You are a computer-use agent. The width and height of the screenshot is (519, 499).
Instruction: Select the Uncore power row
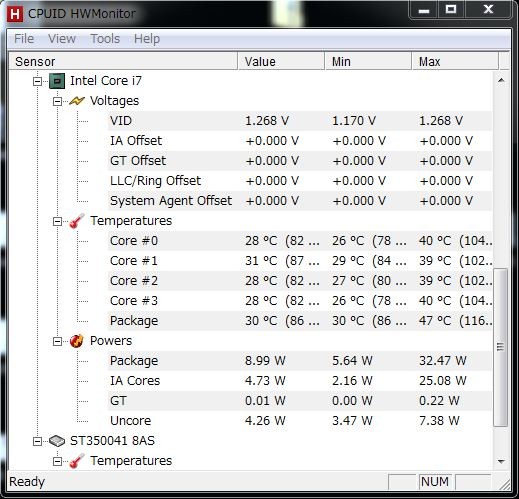pos(300,421)
